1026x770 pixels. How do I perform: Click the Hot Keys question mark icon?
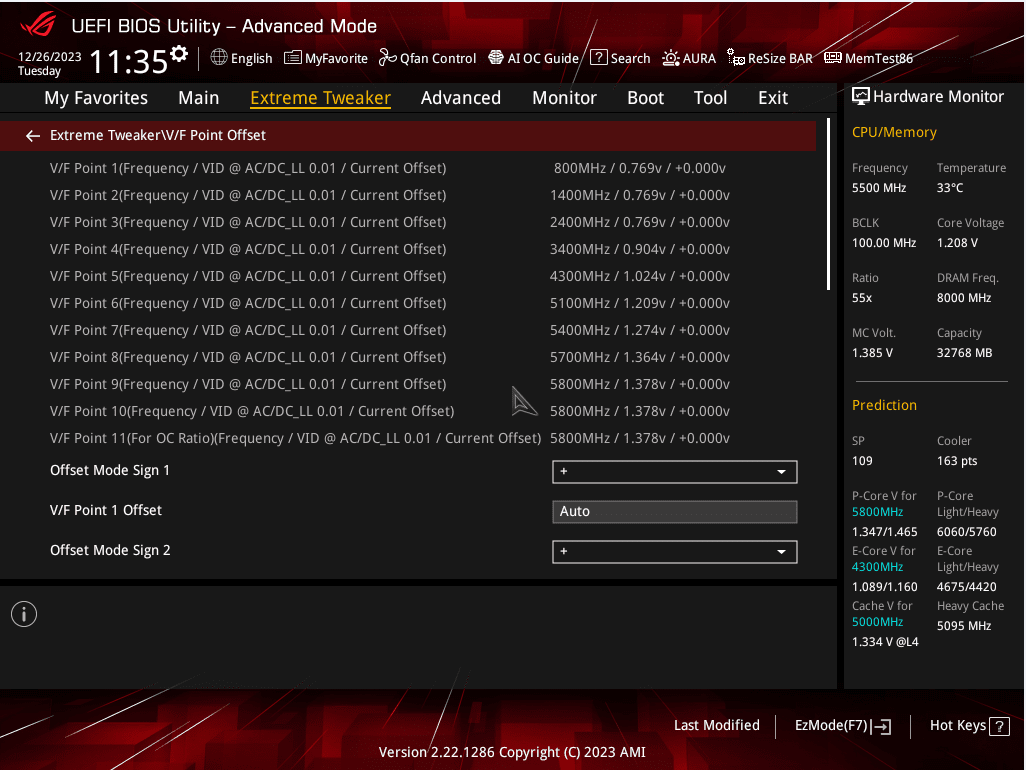999,726
